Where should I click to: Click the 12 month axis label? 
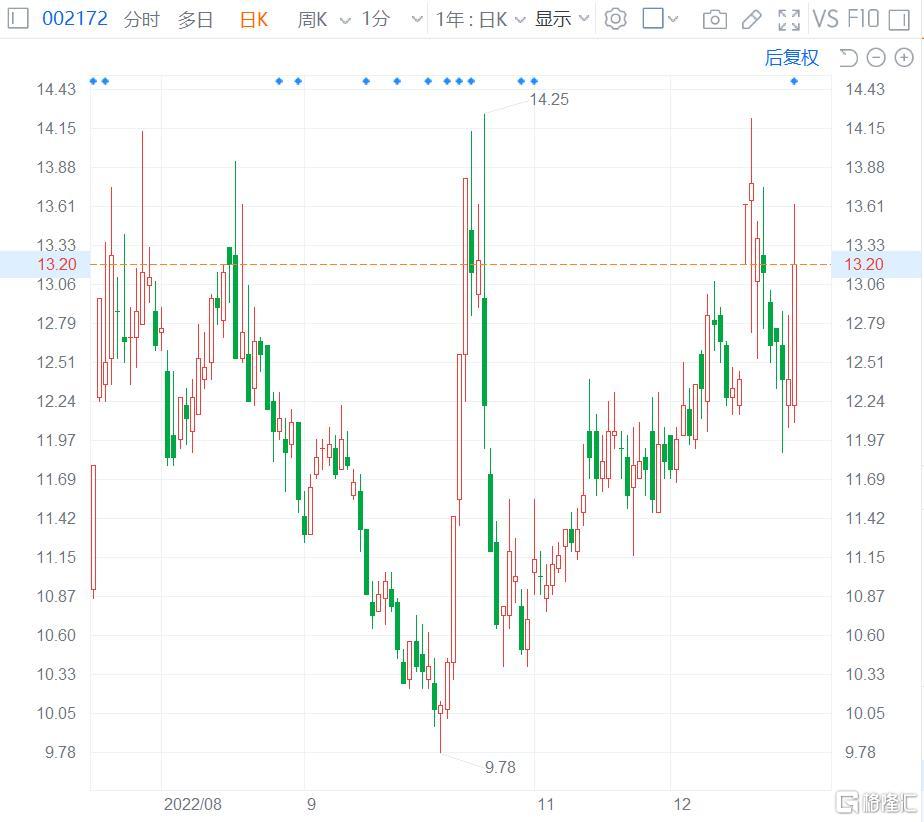click(682, 804)
